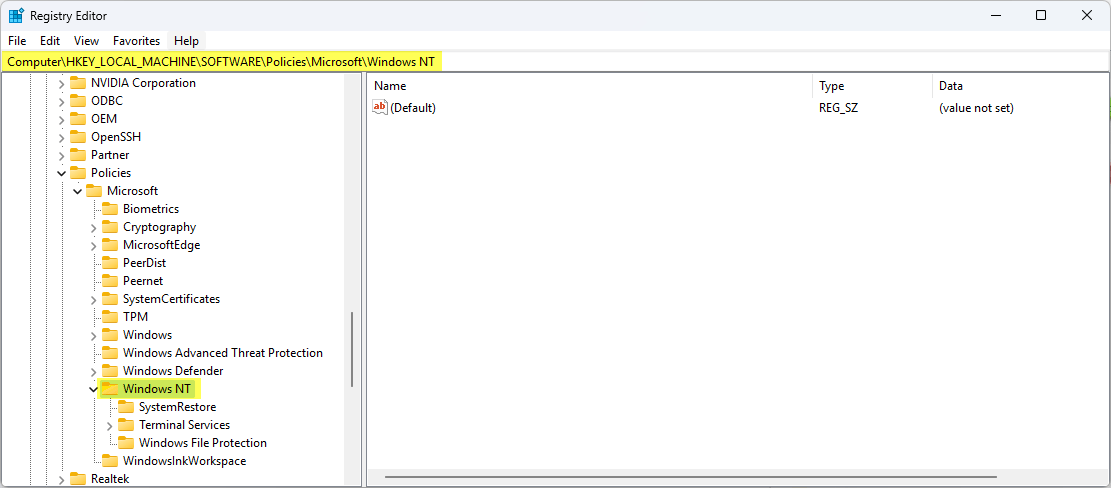Select the Windows File Protection label
This screenshot has height=488, width=1111.
(x=203, y=443)
